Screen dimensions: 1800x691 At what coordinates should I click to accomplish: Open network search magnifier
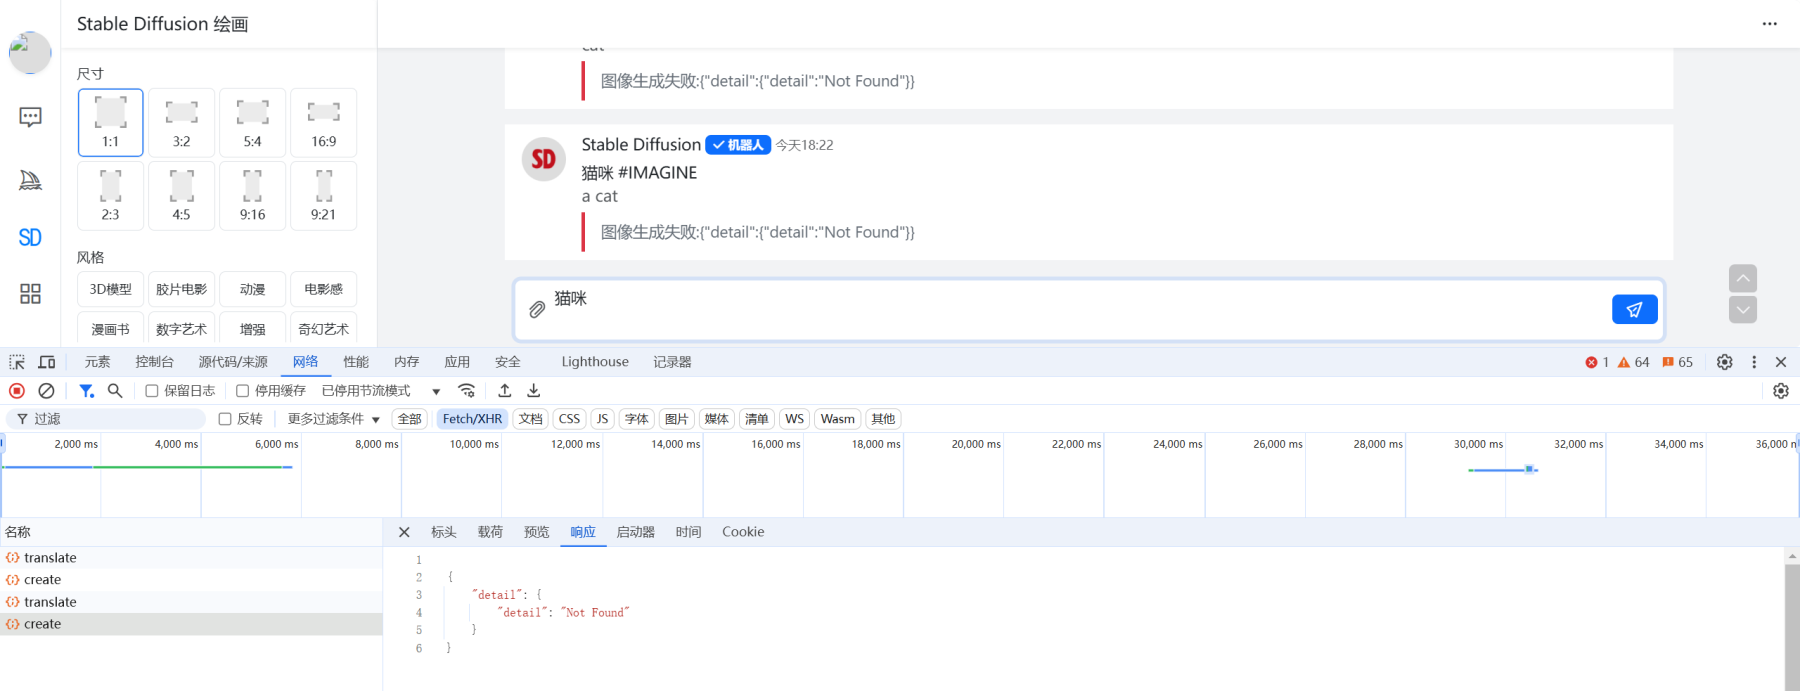click(x=115, y=391)
